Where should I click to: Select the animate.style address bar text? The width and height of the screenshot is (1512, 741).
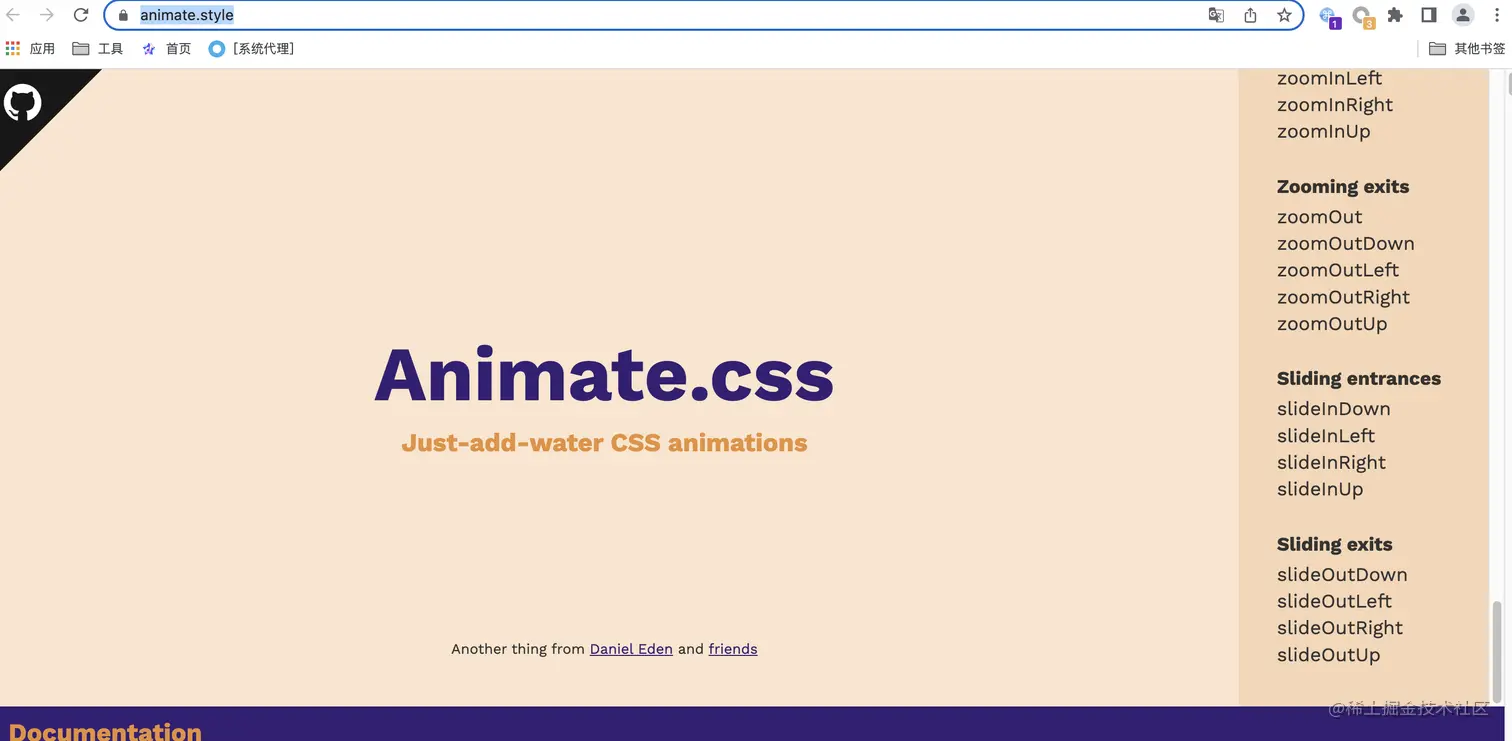(187, 15)
